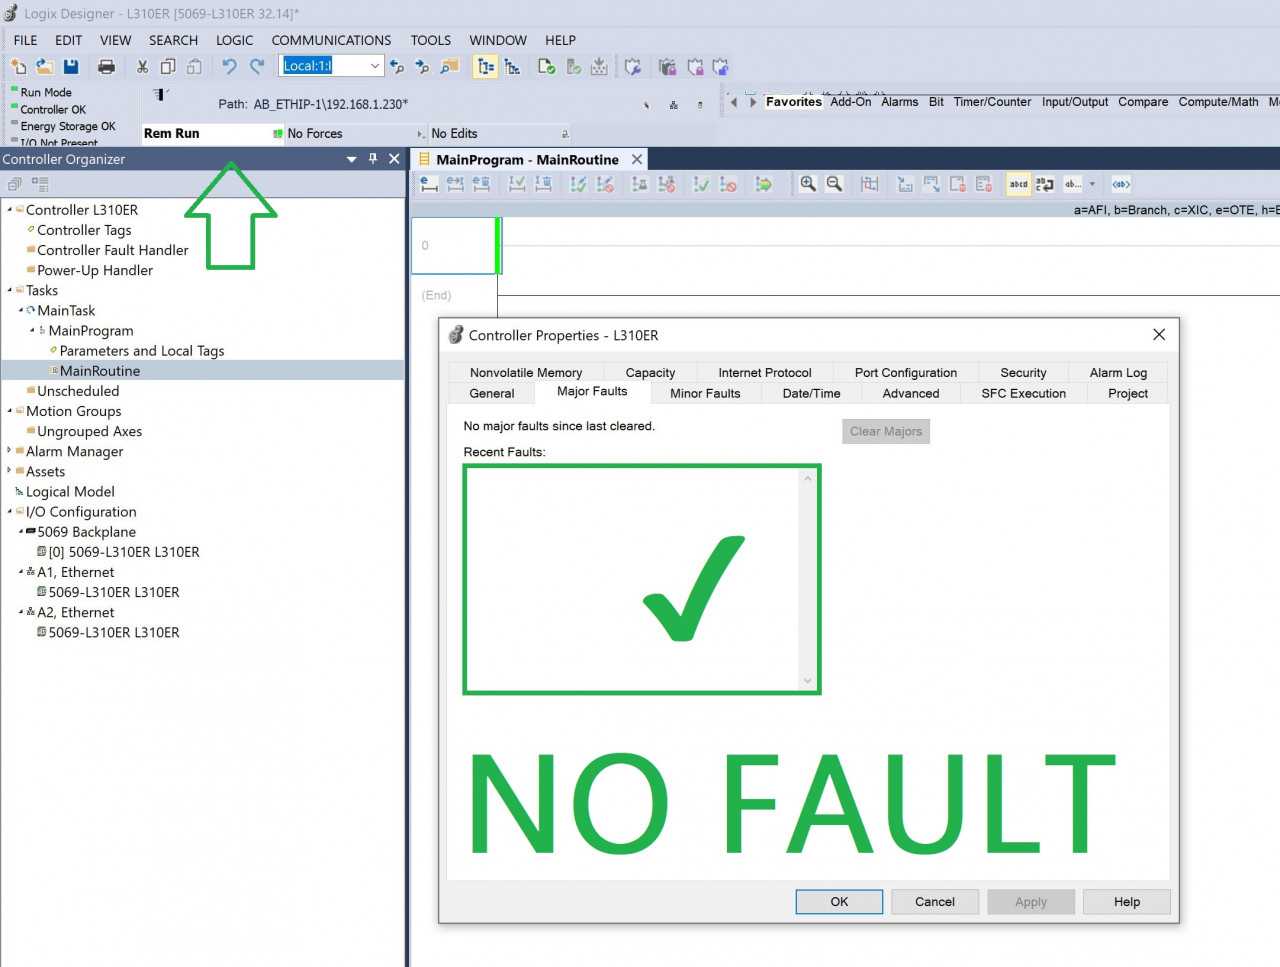Open the Local:1:I tag dropdown
The image size is (1280, 967).
375,66
